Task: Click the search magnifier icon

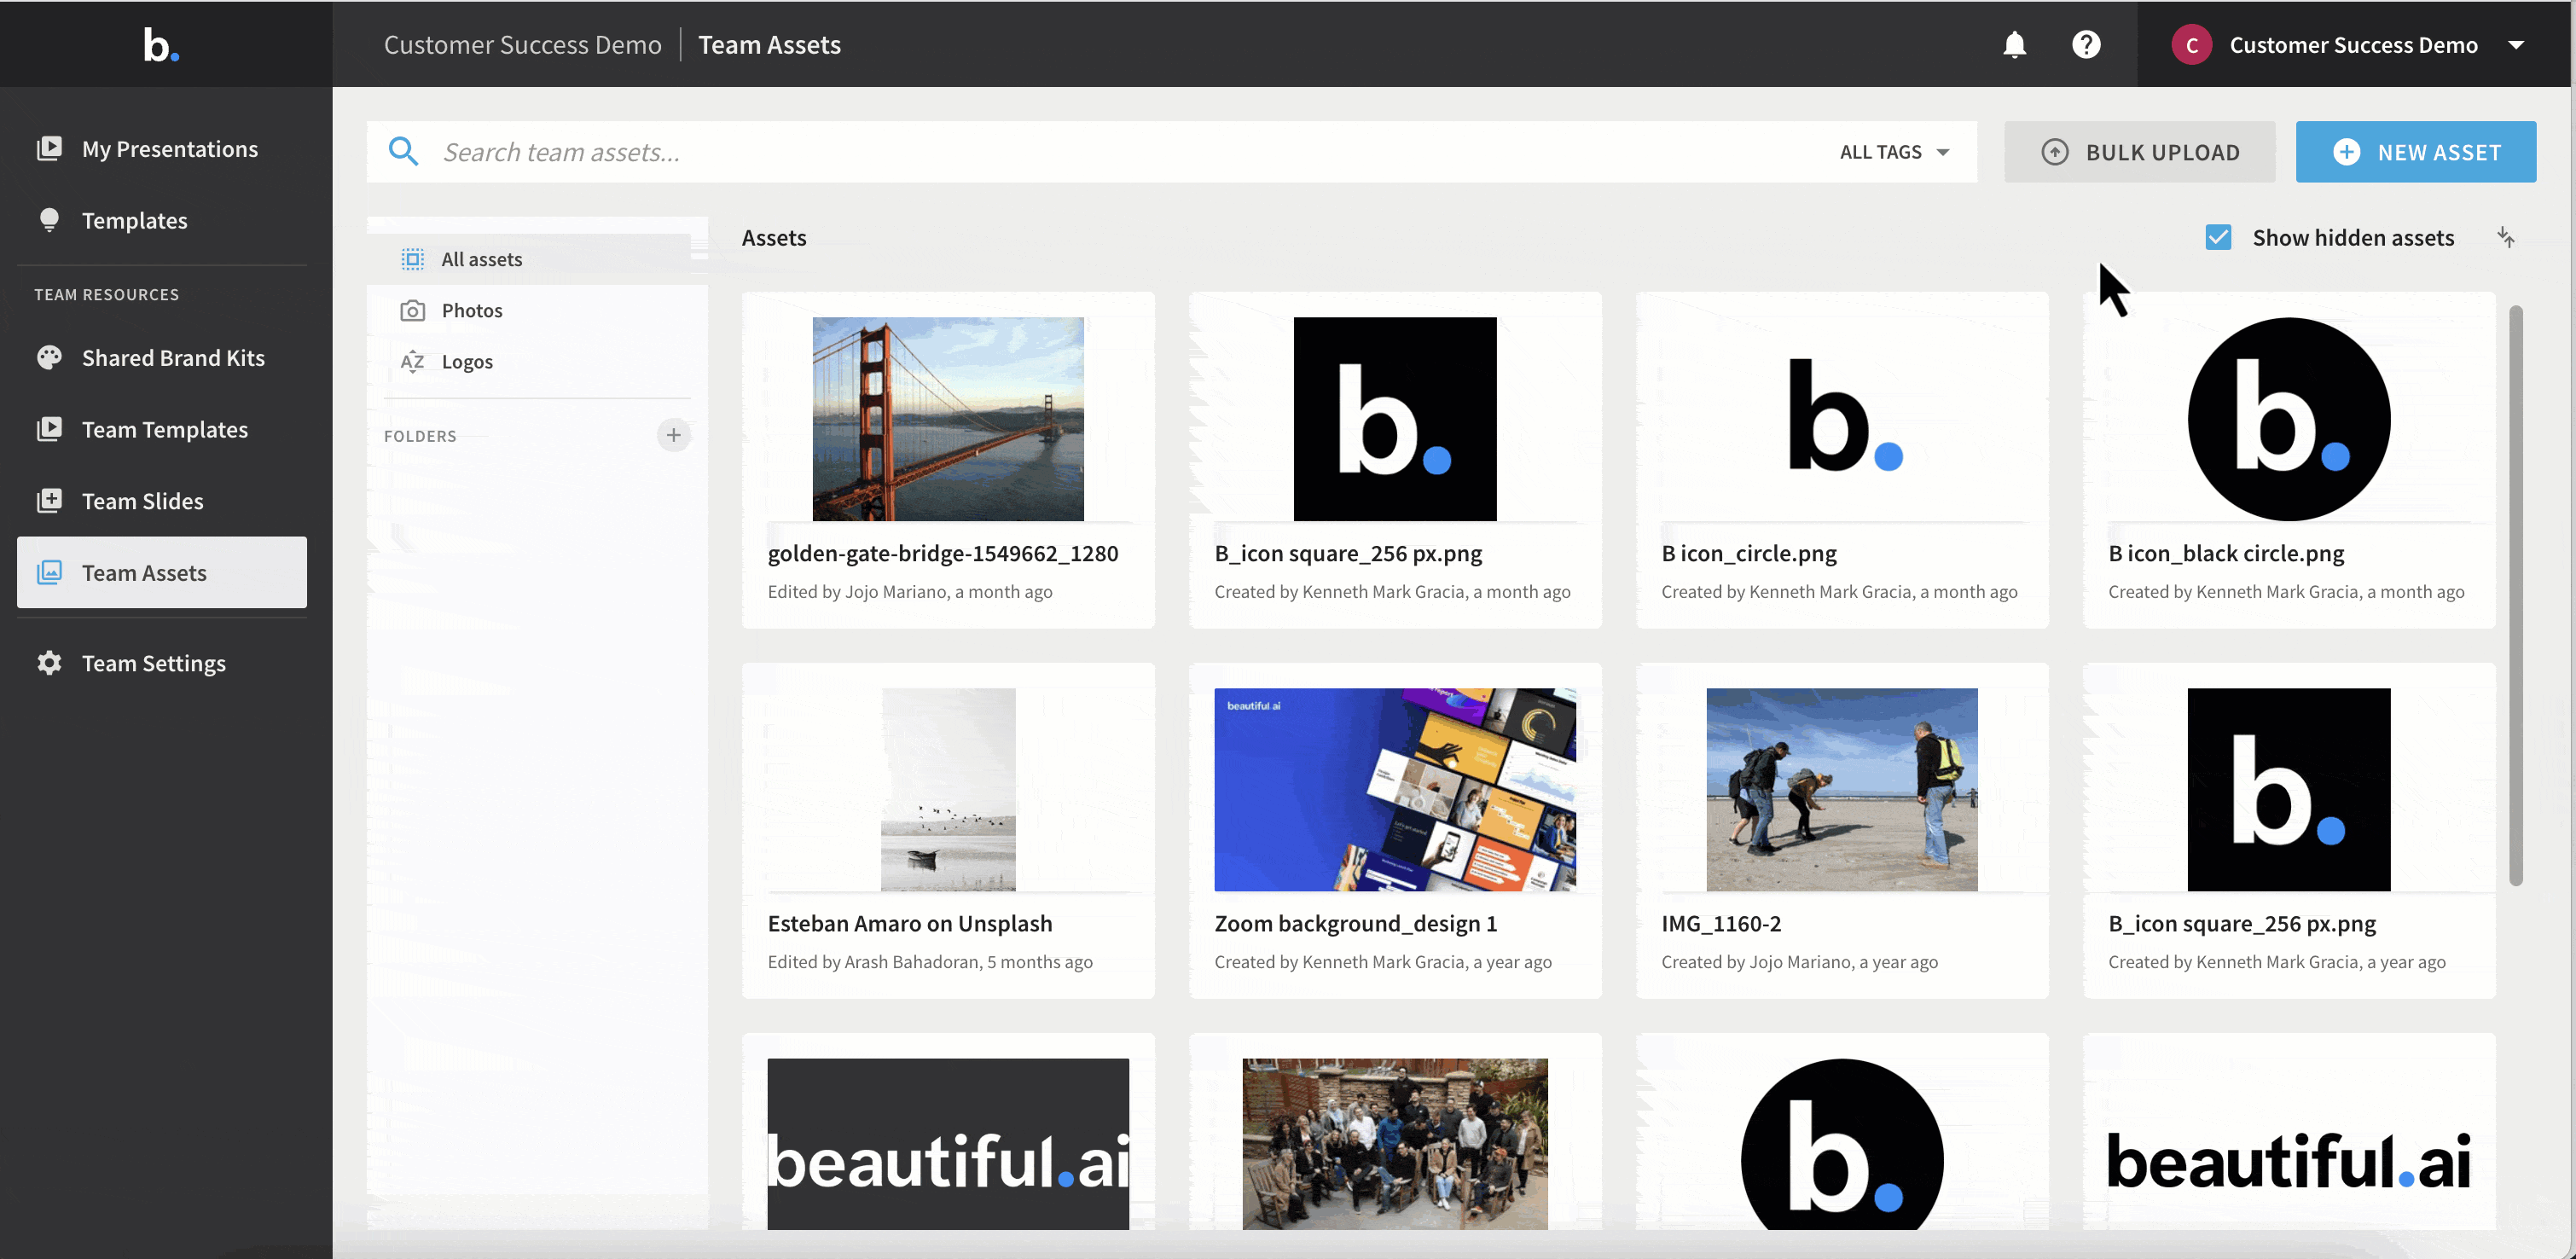Action: [x=403, y=152]
